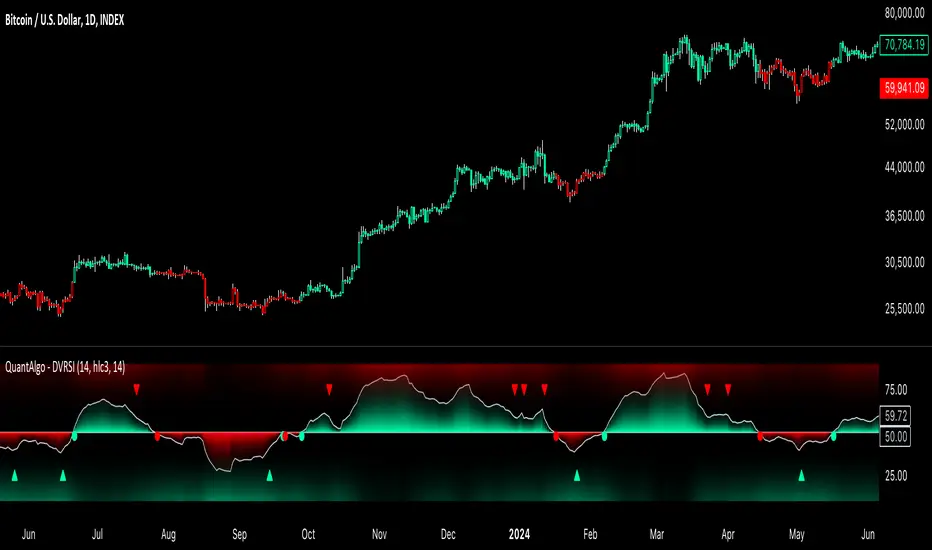This screenshot has width=932, height=550.
Task: Click the Dec label on time axis
Action: click(x=448, y=534)
